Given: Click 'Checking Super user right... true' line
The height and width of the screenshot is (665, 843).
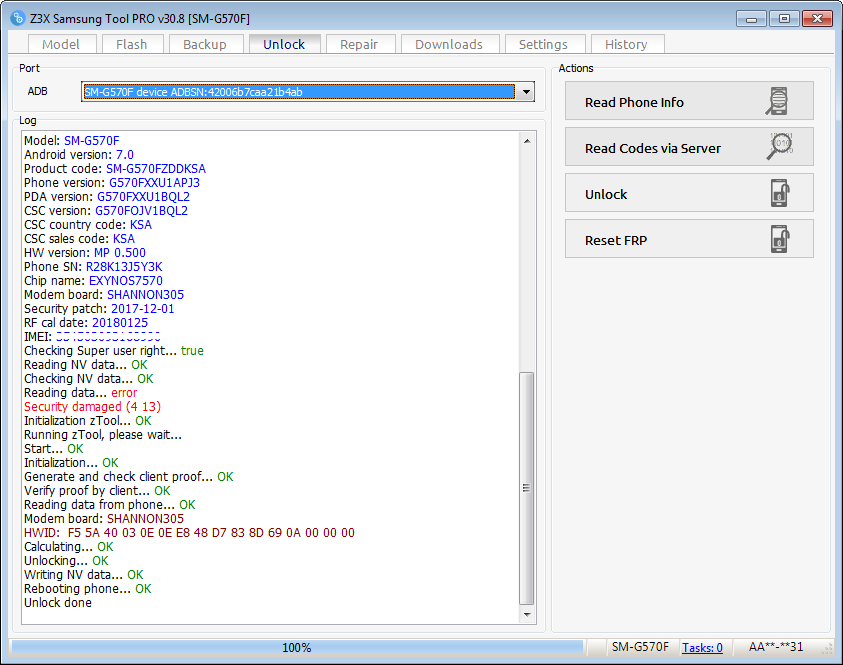Looking at the screenshot, I should click(x=113, y=351).
